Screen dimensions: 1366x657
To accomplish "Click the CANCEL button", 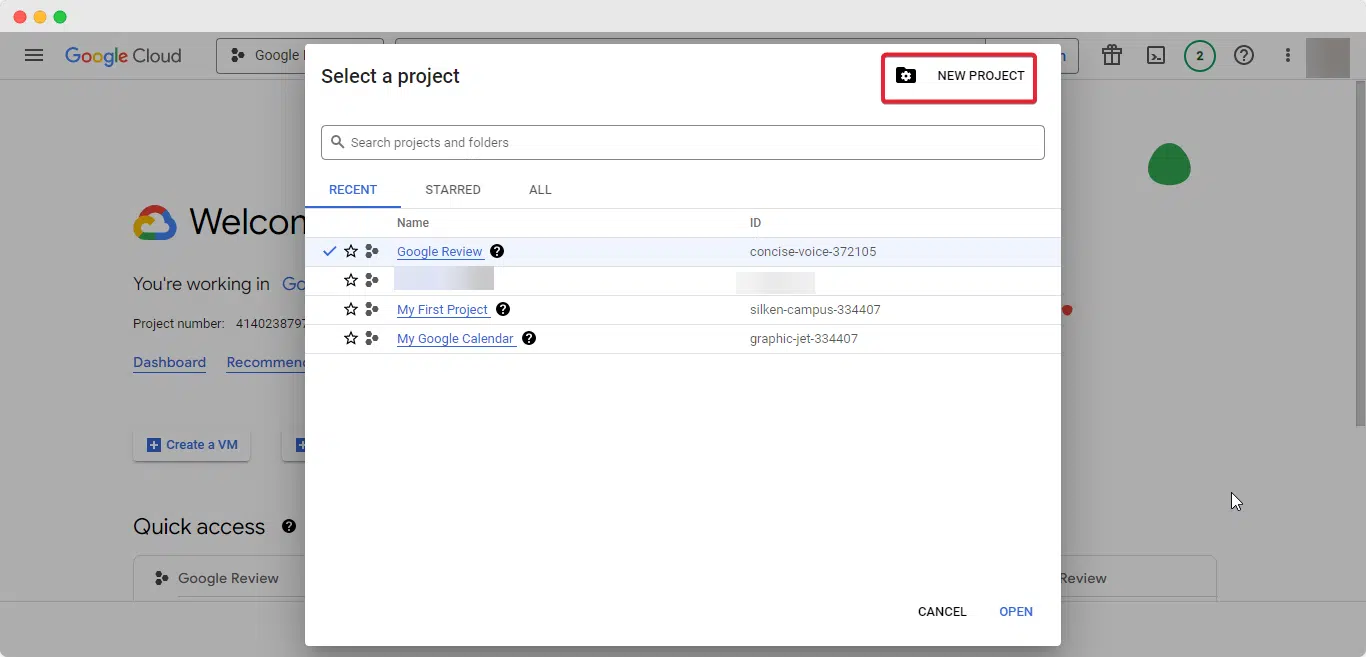I will click(x=942, y=612).
